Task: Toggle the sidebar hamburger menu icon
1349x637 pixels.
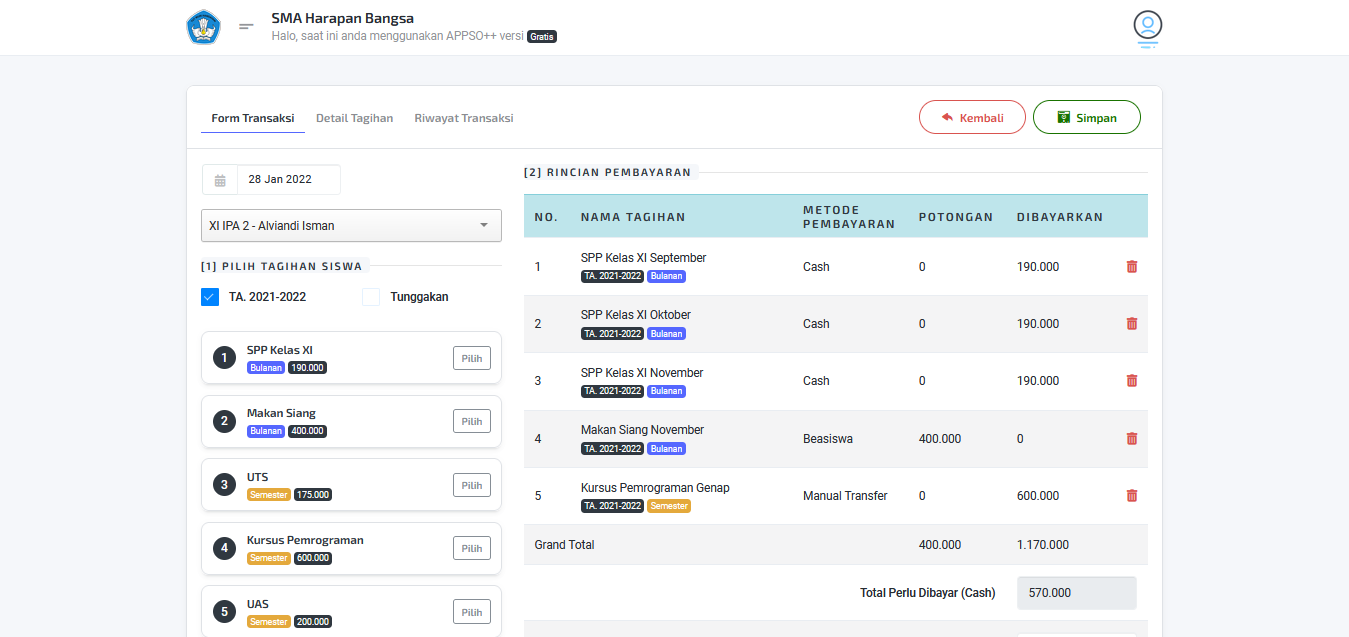Action: tap(246, 27)
